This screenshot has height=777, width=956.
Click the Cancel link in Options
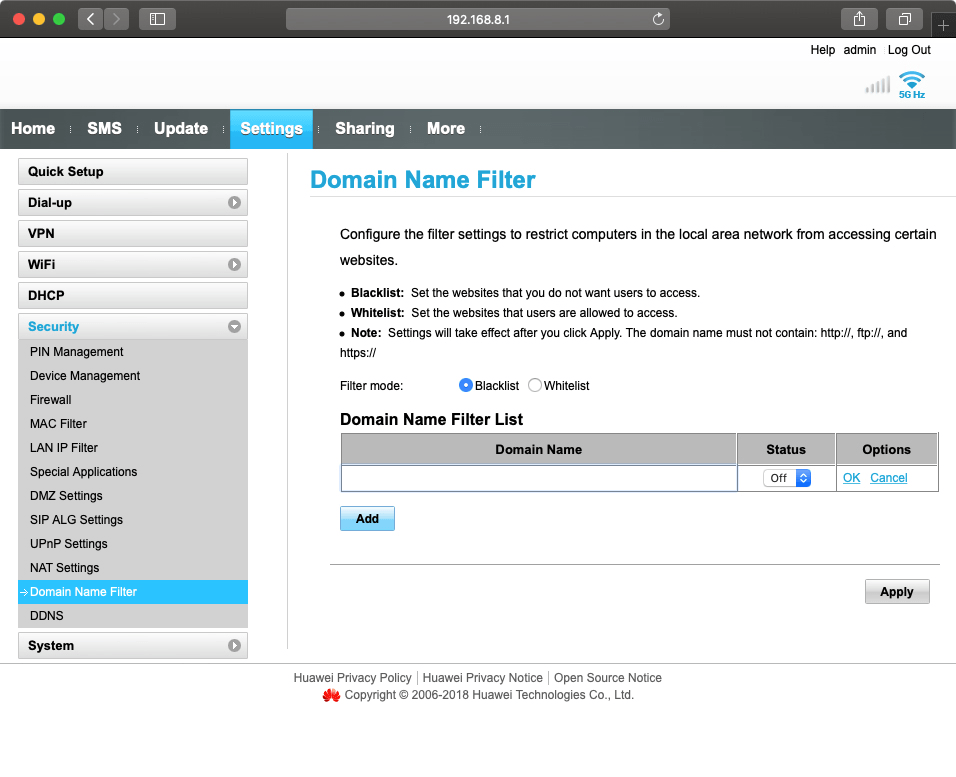point(888,478)
